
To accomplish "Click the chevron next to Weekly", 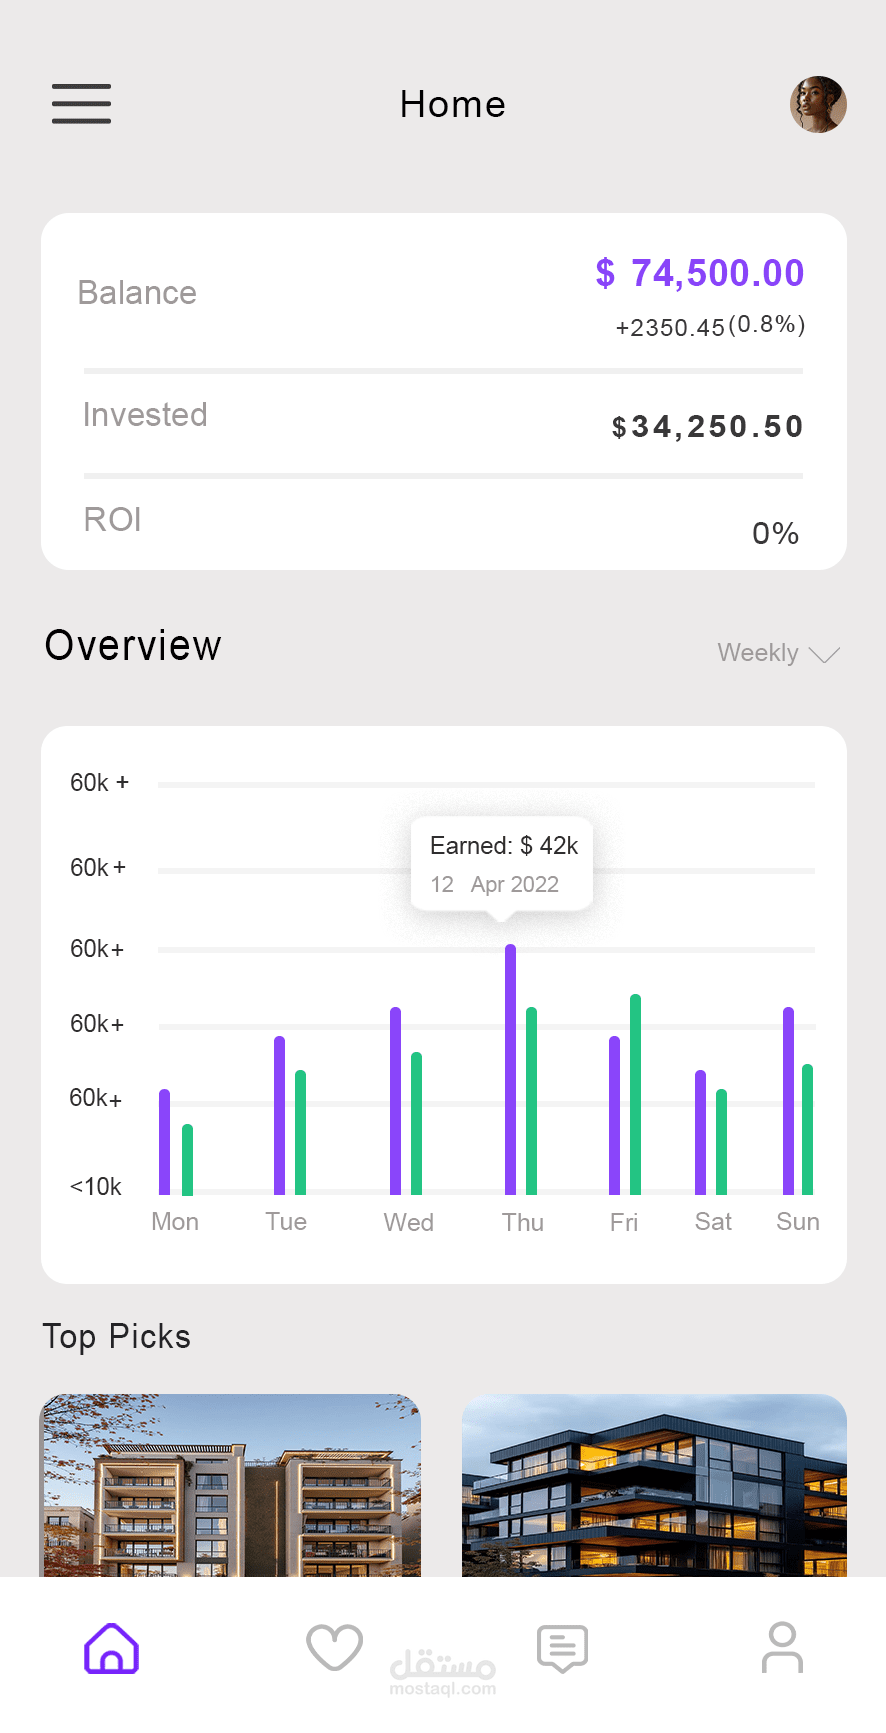I will 824,655.
